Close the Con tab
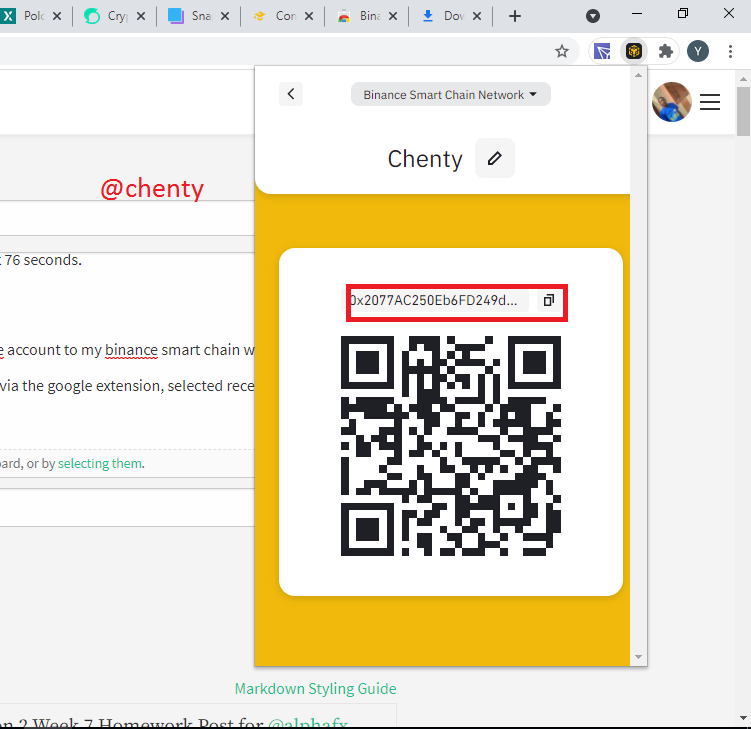This screenshot has height=729, width=751. (309, 16)
